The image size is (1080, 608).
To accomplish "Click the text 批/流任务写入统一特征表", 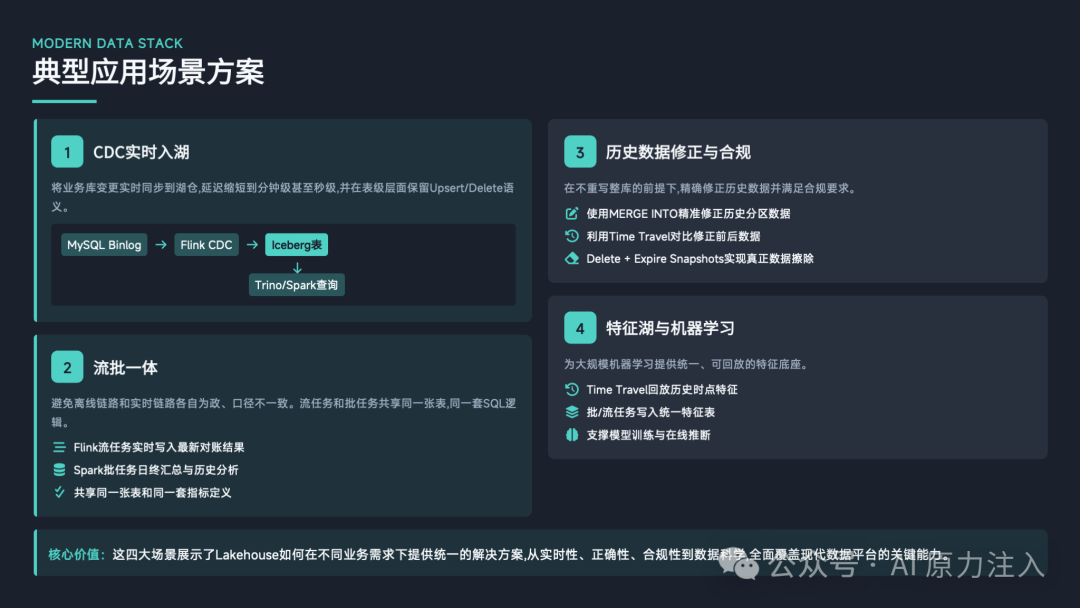I will 651,412.
